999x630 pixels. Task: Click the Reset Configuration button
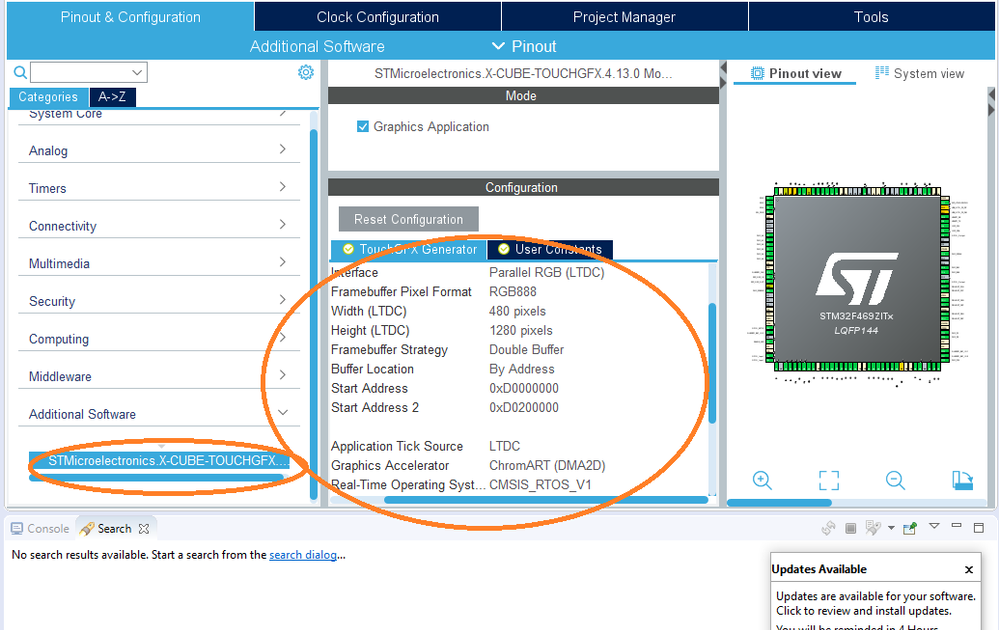pyautogui.click(x=408, y=219)
